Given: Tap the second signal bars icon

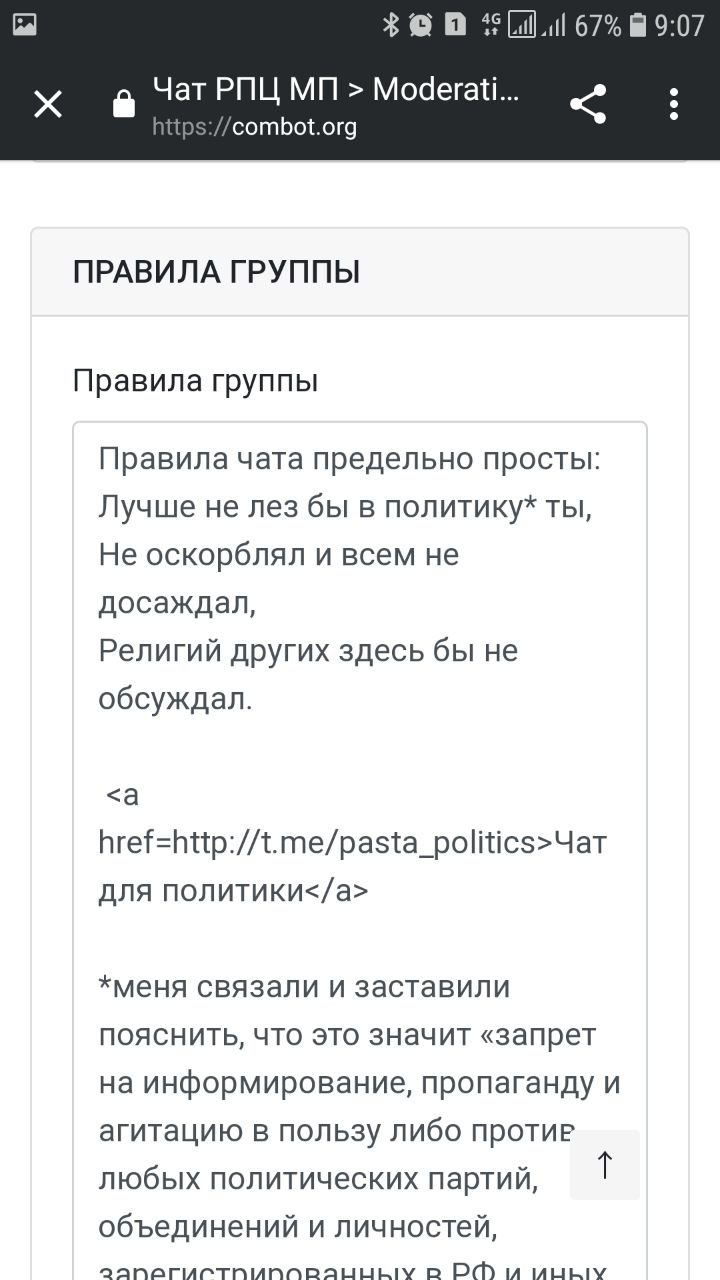Looking at the screenshot, I should (554, 25).
